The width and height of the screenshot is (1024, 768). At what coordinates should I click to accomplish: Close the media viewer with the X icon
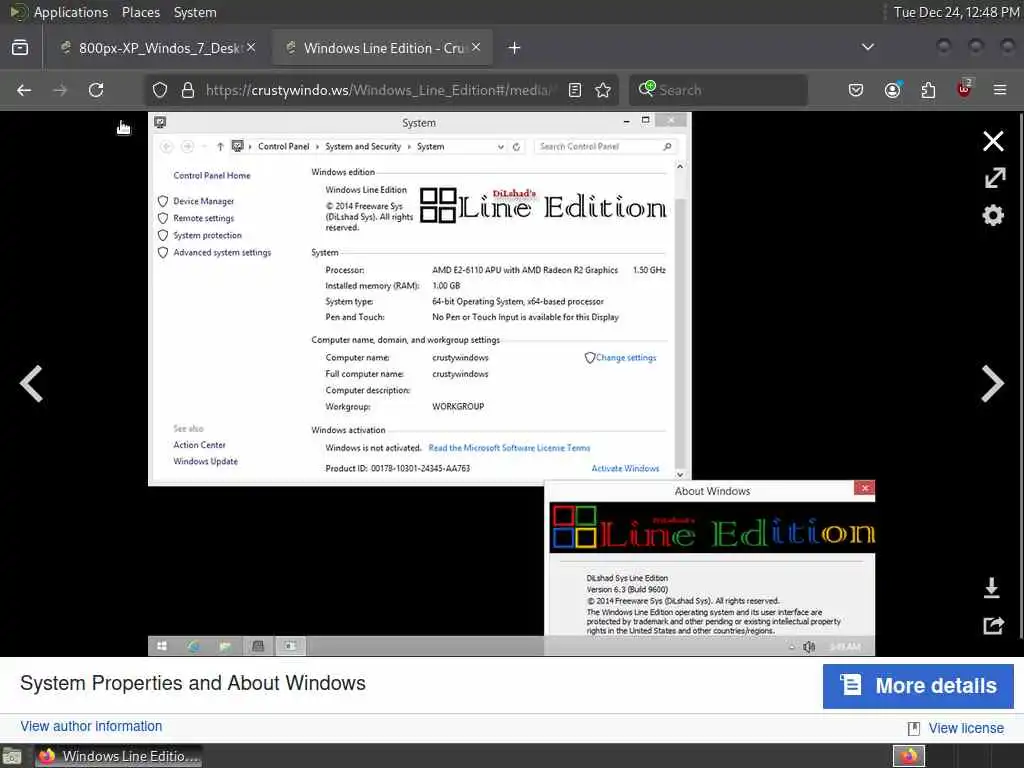click(x=993, y=141)
